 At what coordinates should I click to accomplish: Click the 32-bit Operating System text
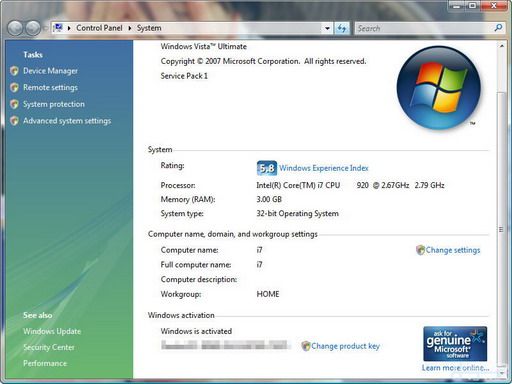tap(297, 214)
